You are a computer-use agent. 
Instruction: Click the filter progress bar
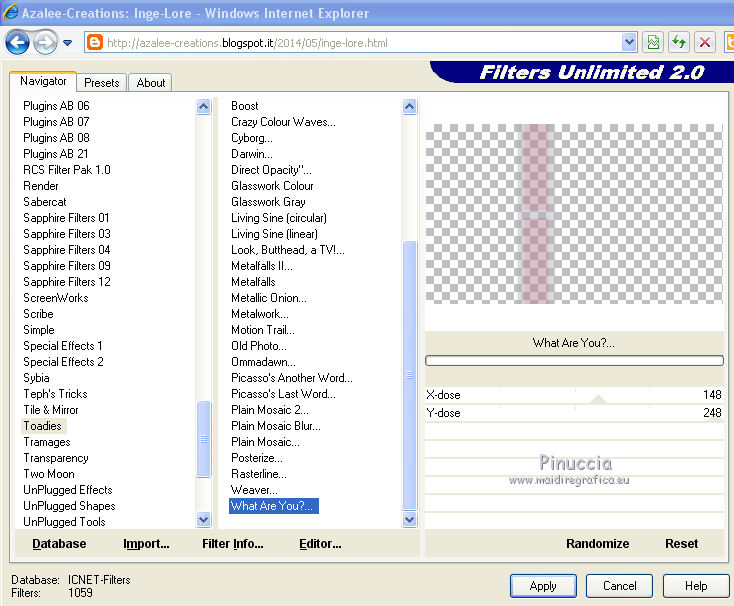(x=574, y=360)
